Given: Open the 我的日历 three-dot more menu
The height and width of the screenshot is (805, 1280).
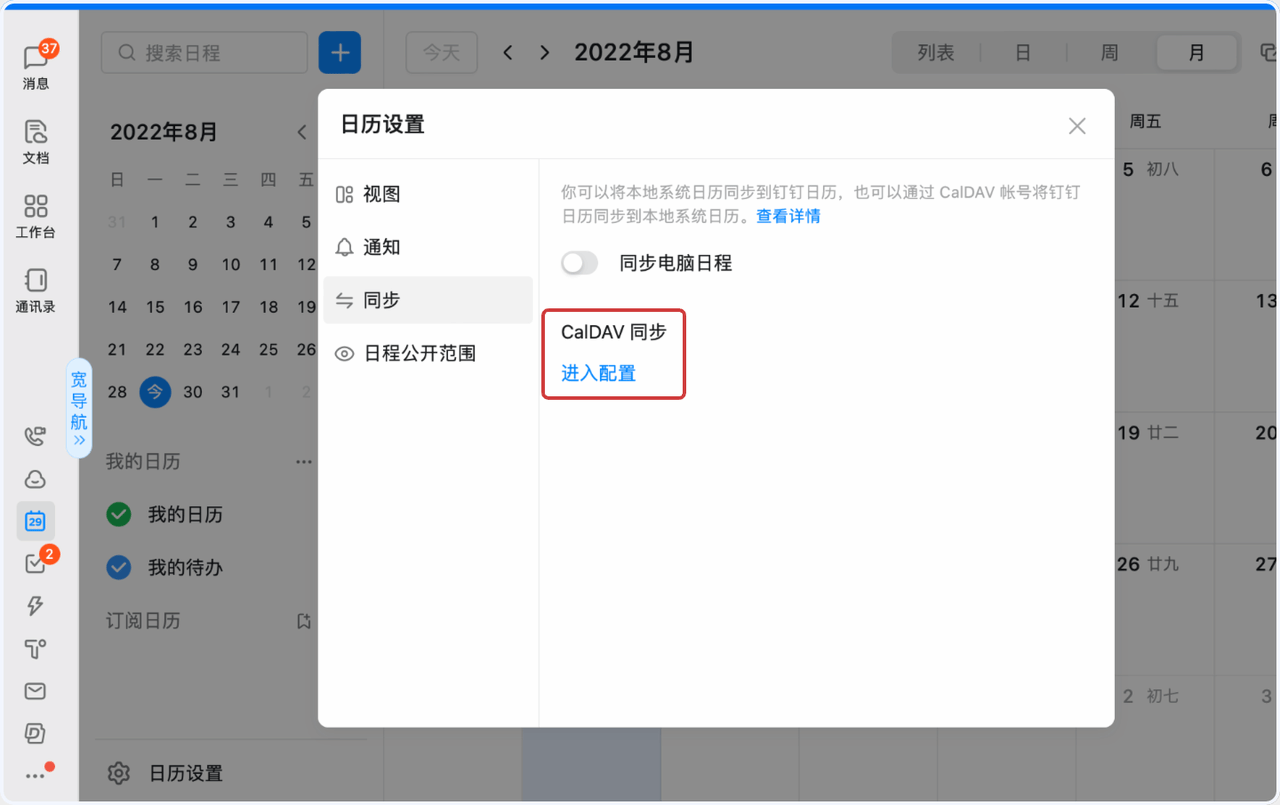Looking at the screenshot, I should tap(304, 462).
